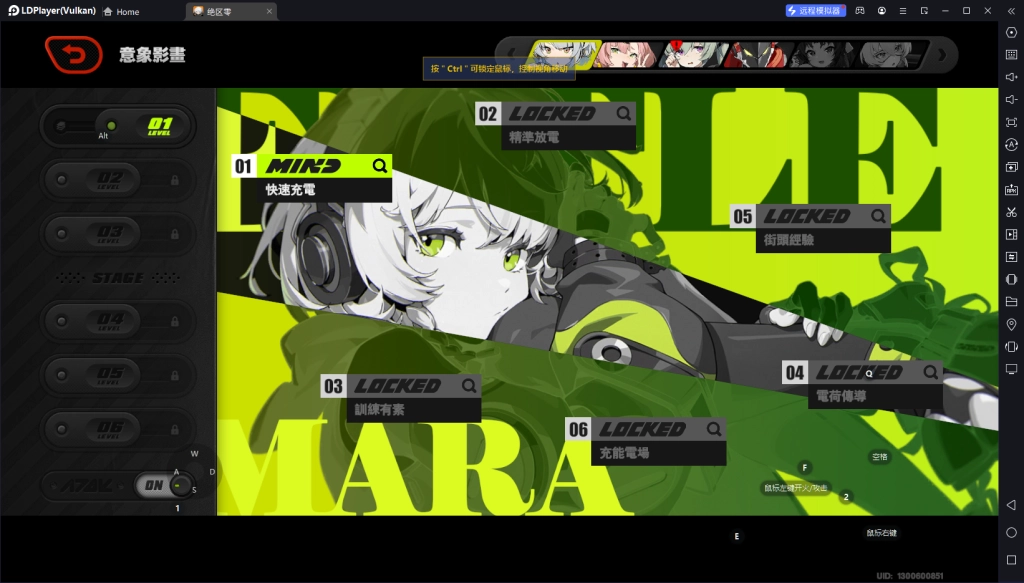Click the blue 远程模拟器 button
1024x583 pixels.
tap(813, 11)
